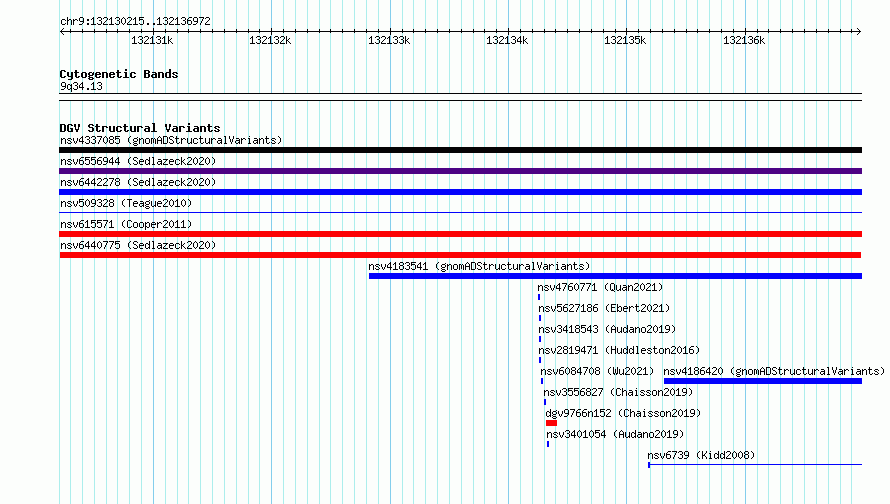Open the nsv6442278 Sedlazeck2020 label

pyautogui.click(x=138, y=182)
